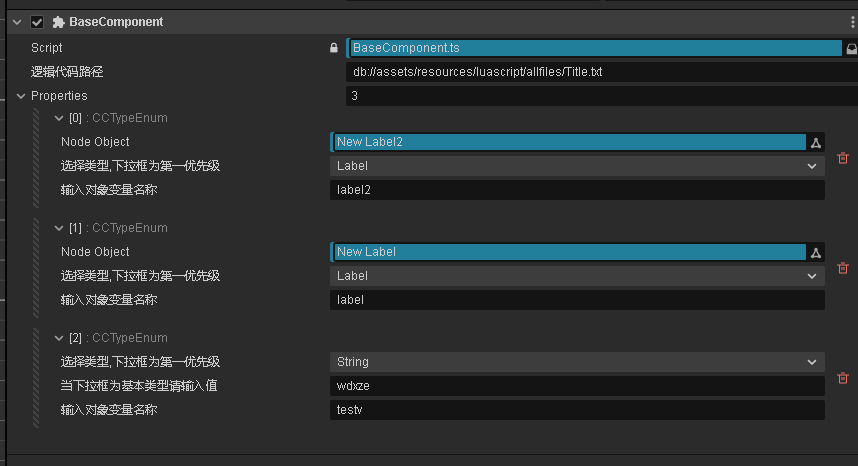
Task: Collapse the [1] CCTypeEnum item
Action: (x=59, y=228)
